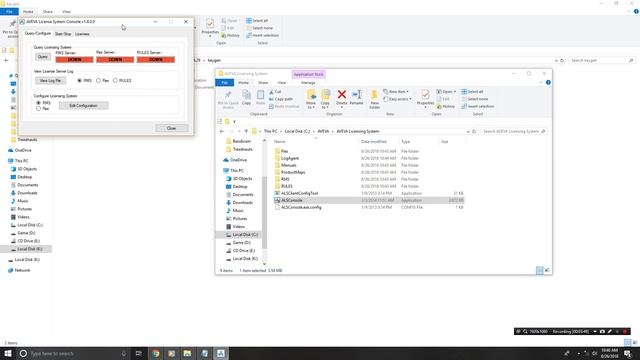Click Close button in License Console dialog

tap(171, 128)
